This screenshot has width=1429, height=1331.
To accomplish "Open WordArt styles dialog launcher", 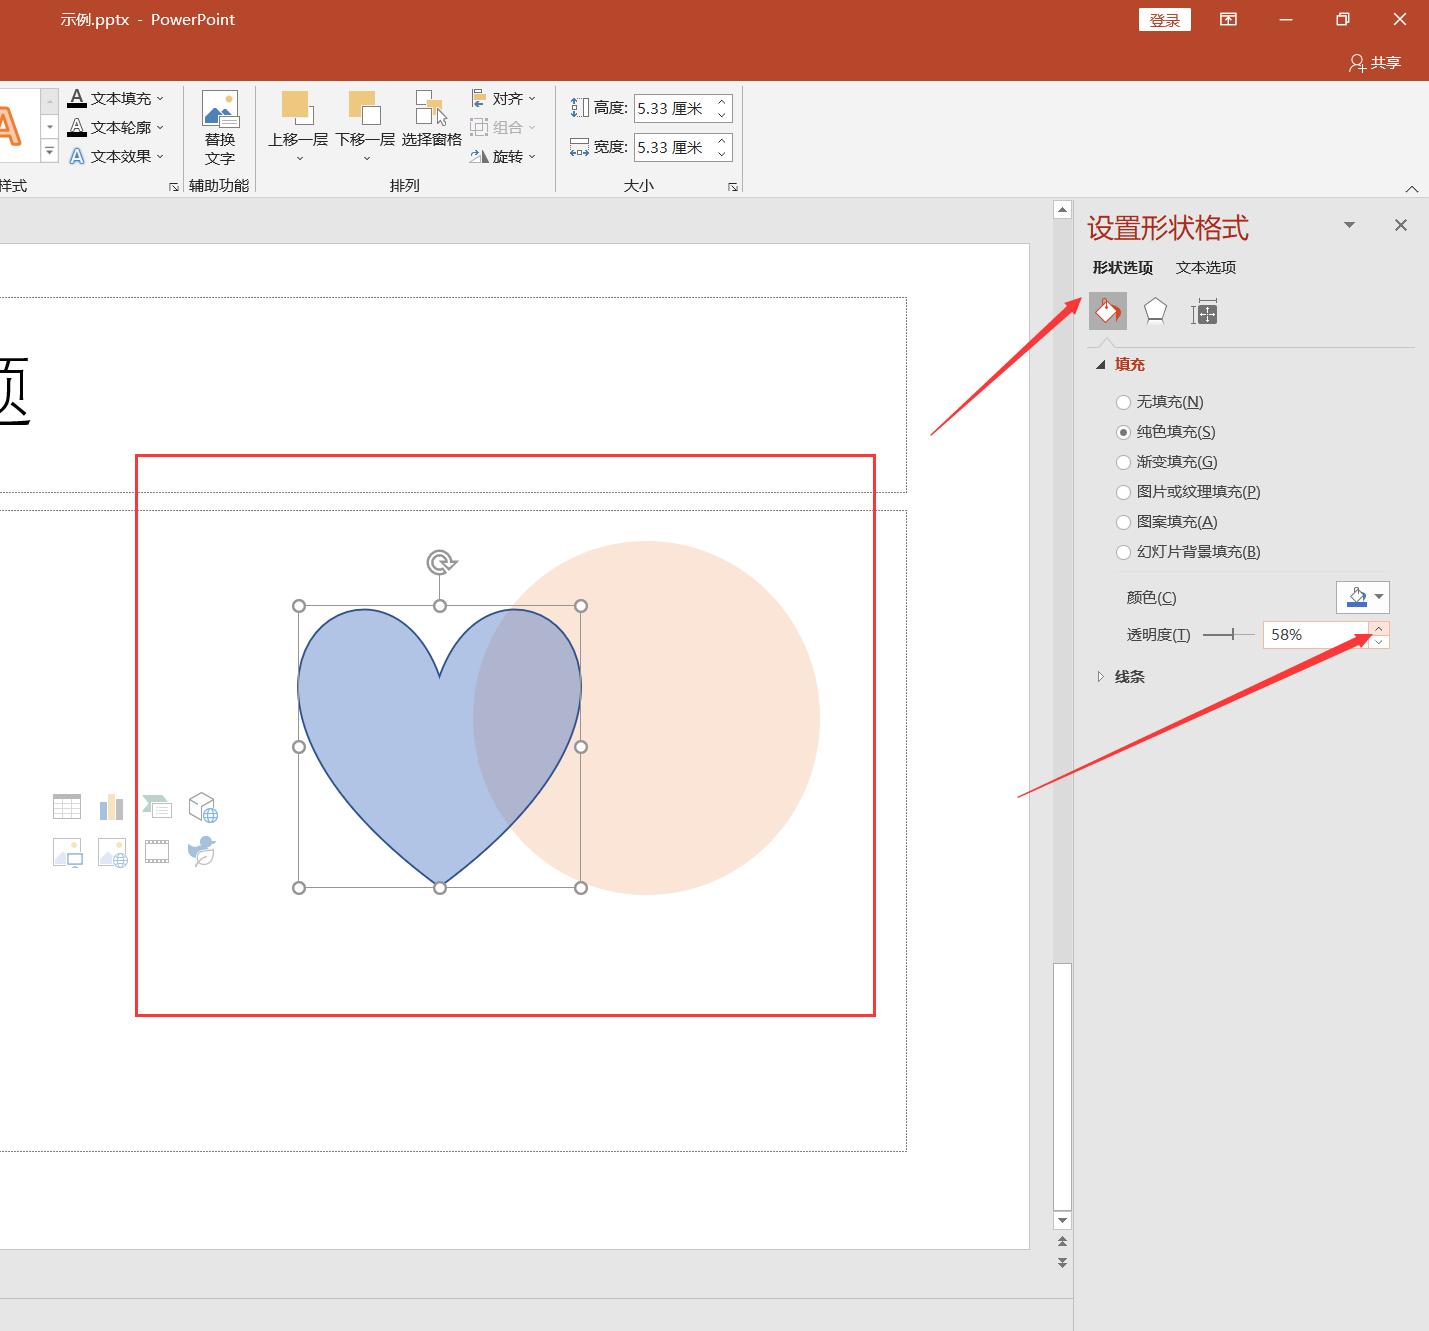I will [x=174, y=187].
